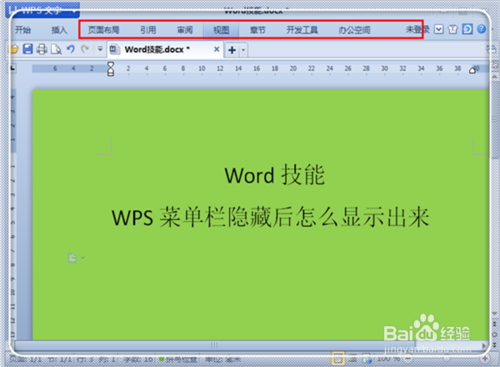Close the Word技能.docx document tab
This screenshot has height=367, width=500.
(x=217, y=49)
